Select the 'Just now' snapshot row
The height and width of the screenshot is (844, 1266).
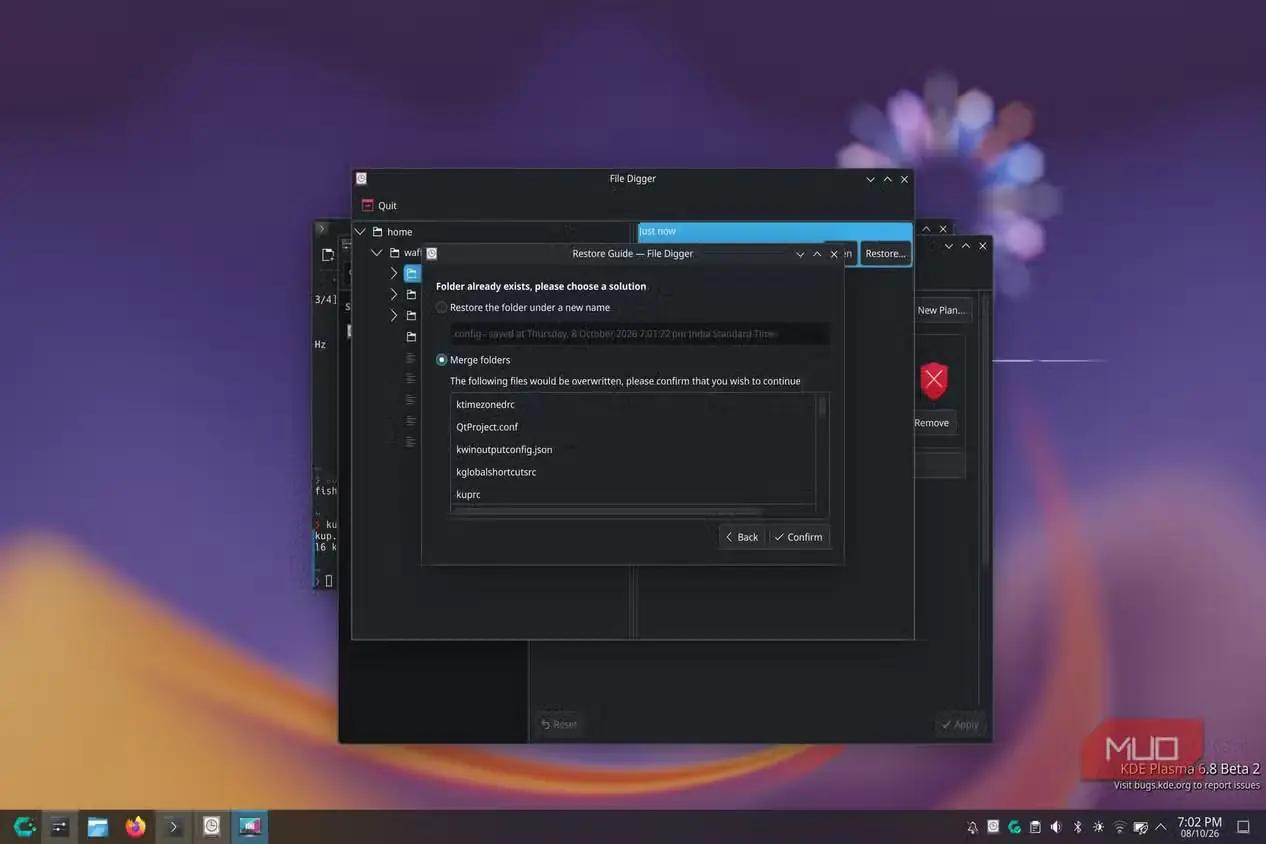[x=775, y=232]
